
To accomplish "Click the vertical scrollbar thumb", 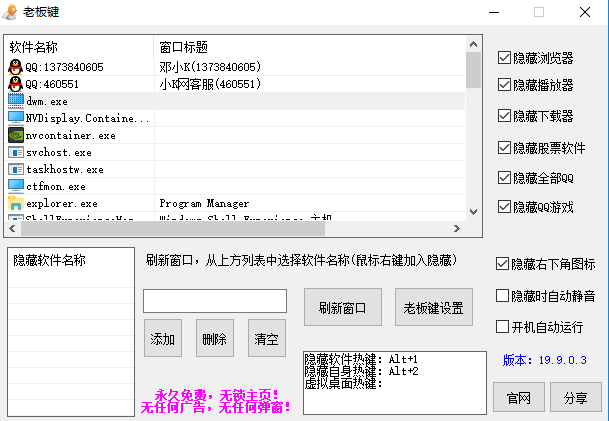I will click(473, 70).
